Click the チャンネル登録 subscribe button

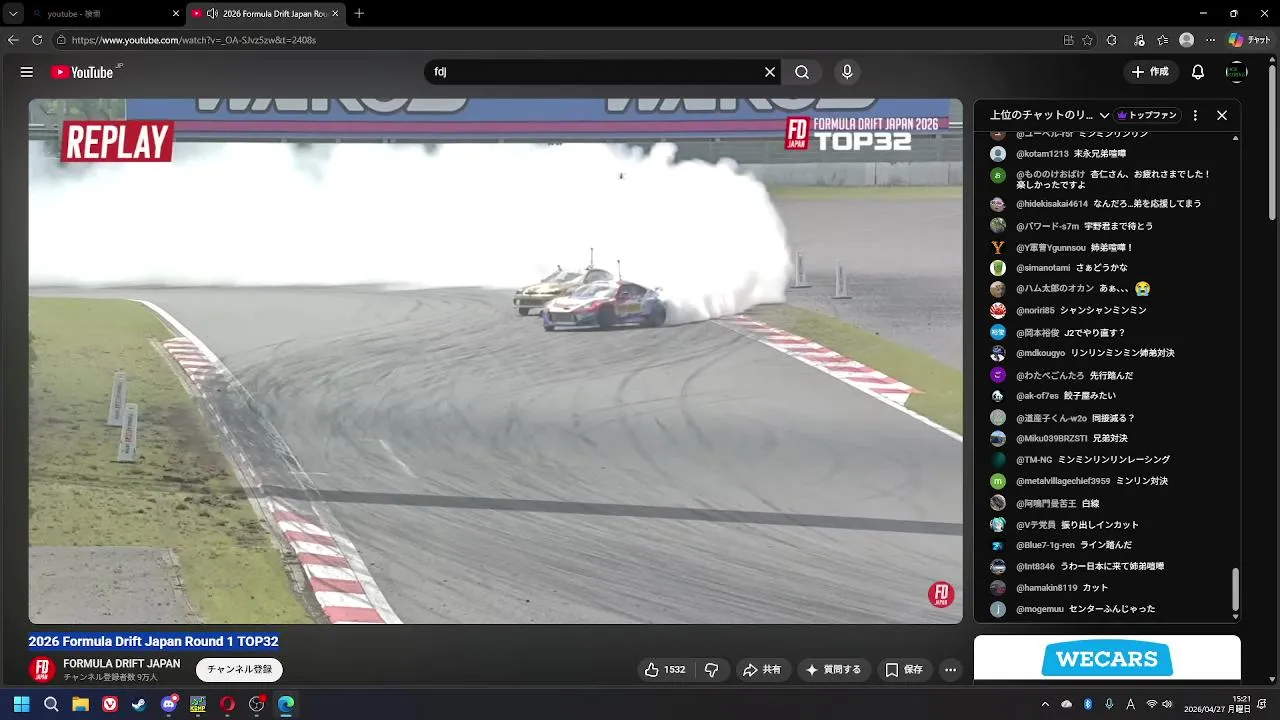(239, 669)
